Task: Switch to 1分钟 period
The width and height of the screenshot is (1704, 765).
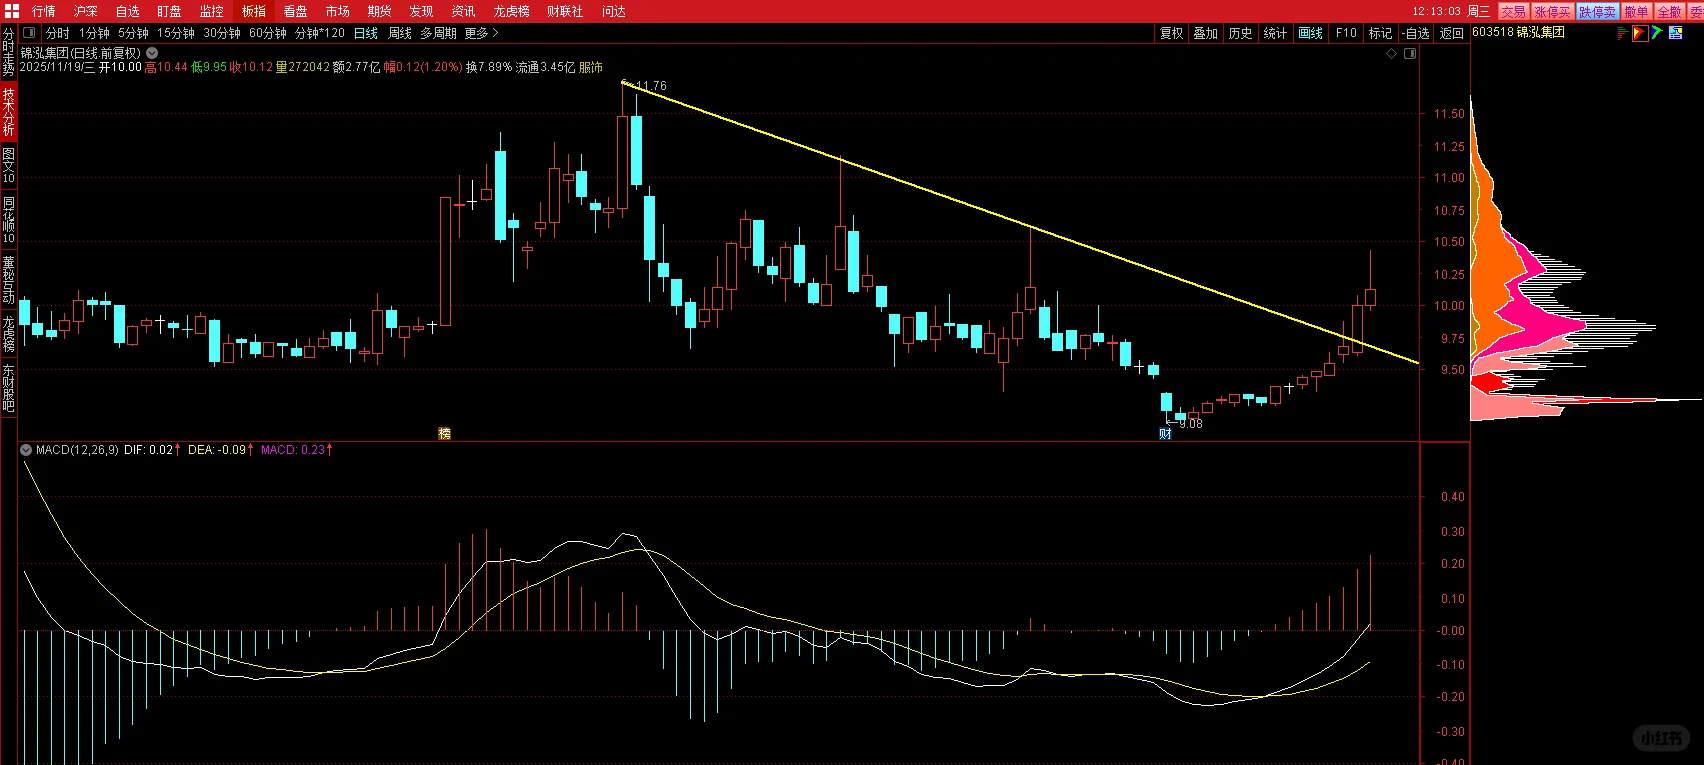Action: point(95,33)
